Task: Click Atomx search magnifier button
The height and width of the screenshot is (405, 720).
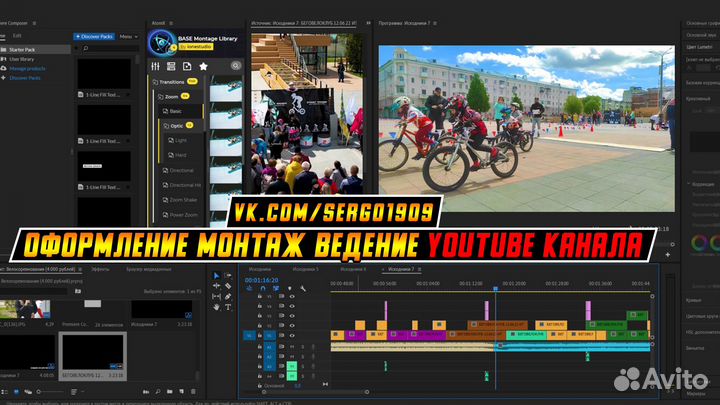Action: click(236, 66)
